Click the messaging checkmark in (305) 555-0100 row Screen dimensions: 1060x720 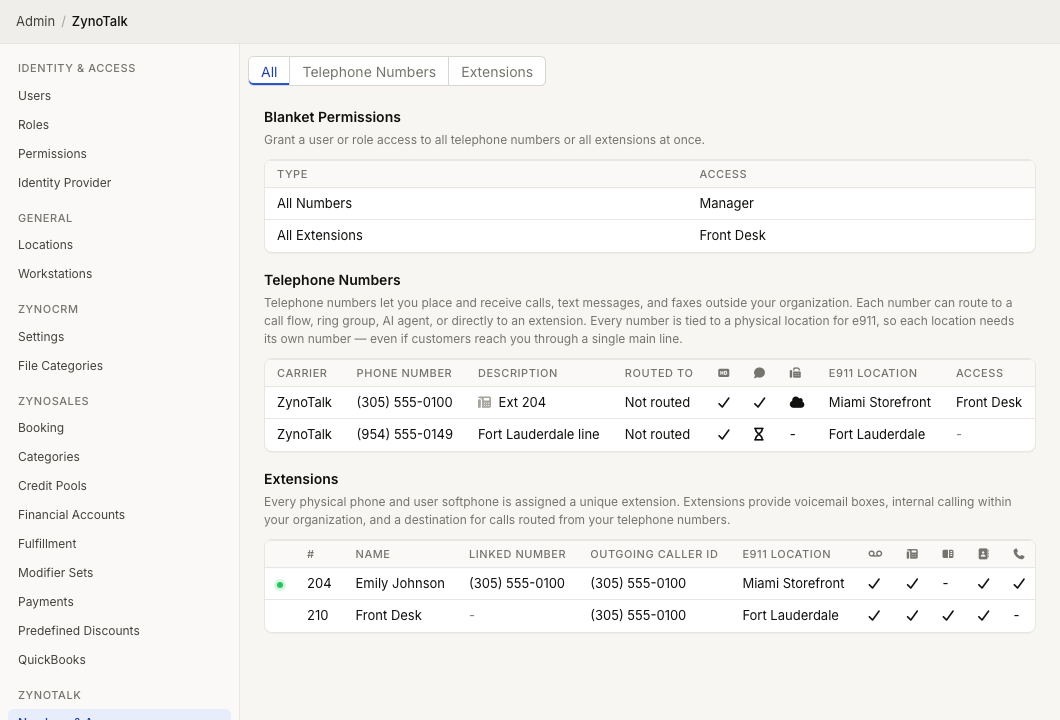759,403
